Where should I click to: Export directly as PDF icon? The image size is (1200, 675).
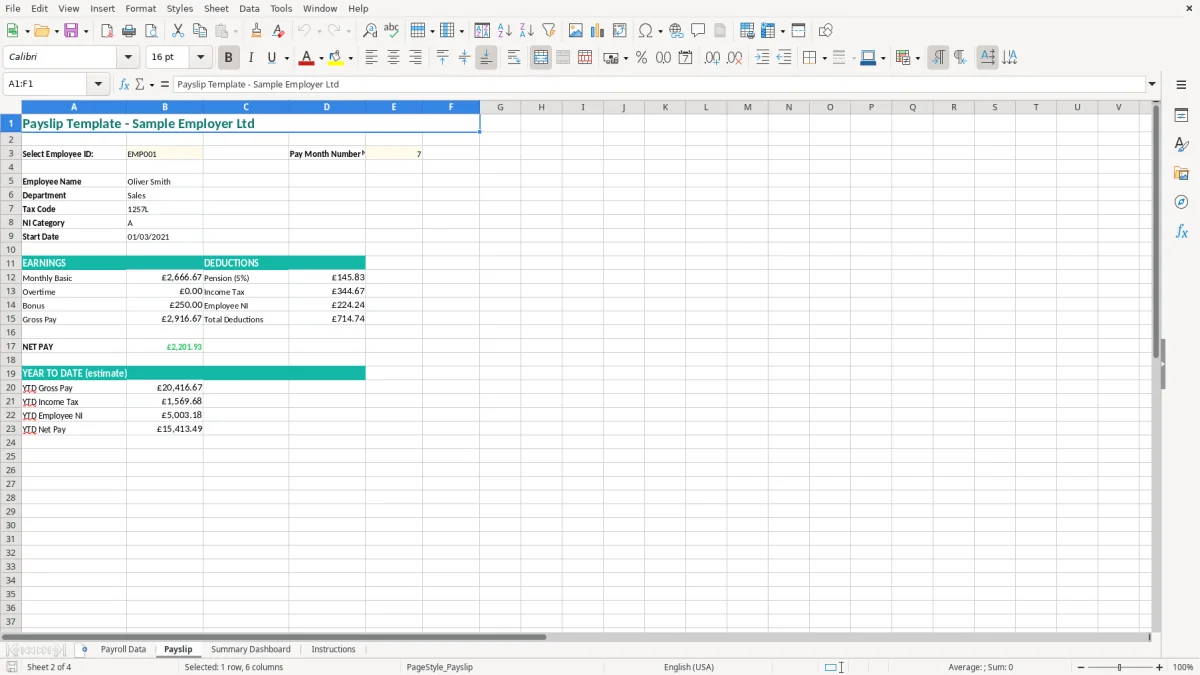(x=107, y=31)
